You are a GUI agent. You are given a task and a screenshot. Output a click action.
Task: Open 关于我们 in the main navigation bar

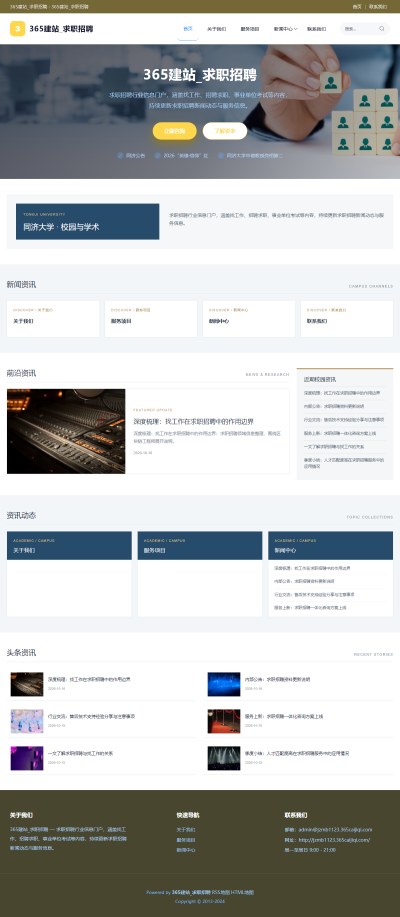click(216, 29)
